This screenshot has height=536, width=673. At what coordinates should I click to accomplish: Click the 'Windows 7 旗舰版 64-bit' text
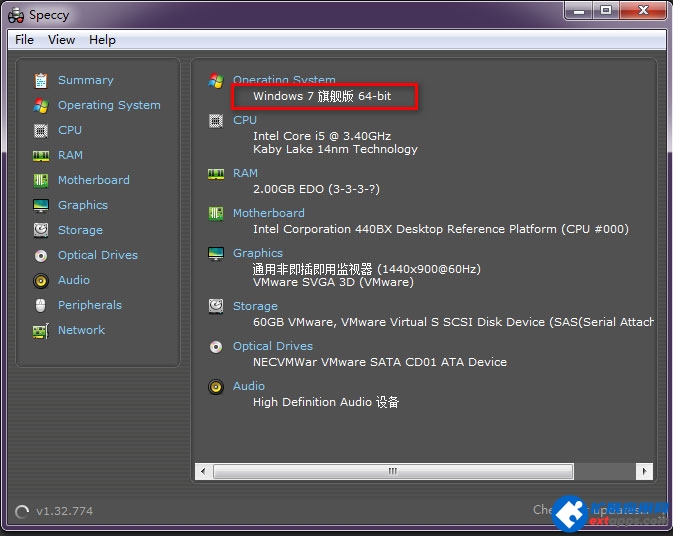pyautogui.click(x=322, y=96)
